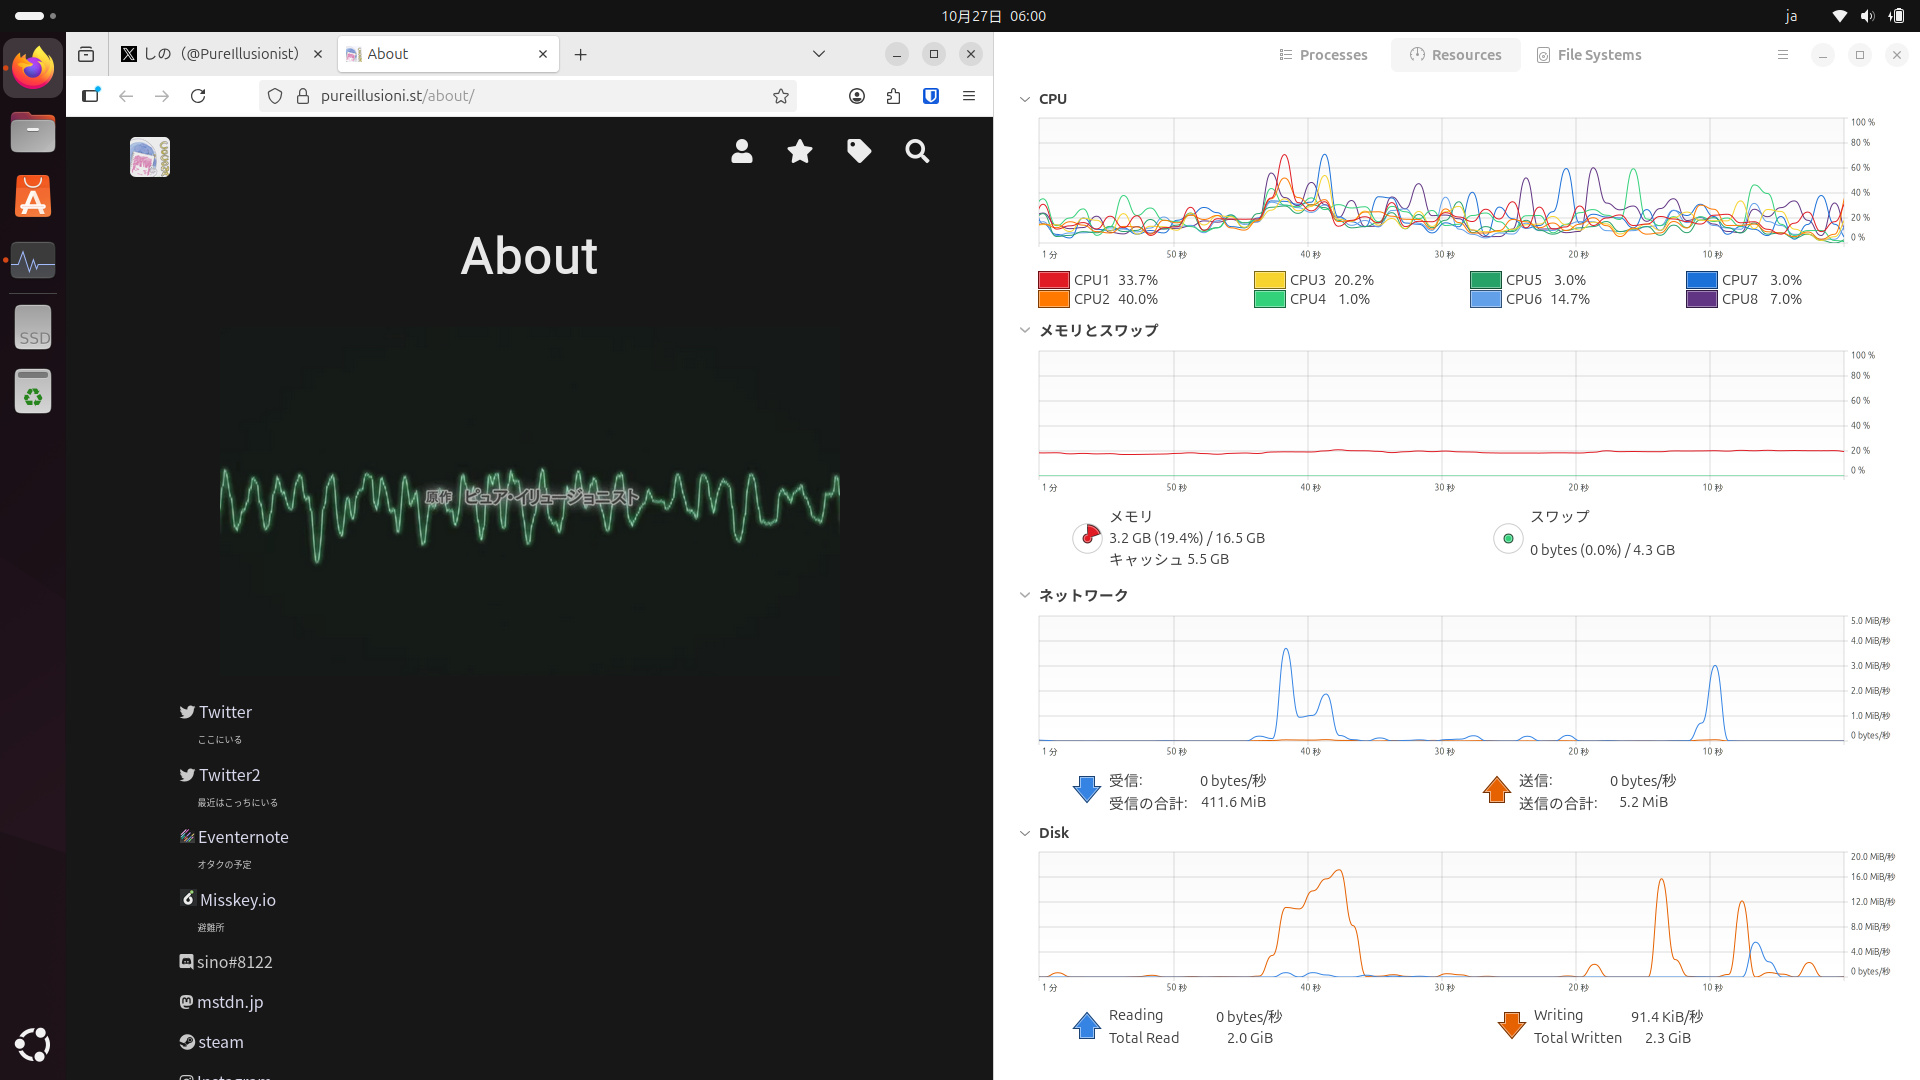Open the Firefox hamburger application menu
Viewport: 1920px width, 1080px height.
[x=969, y=96]
